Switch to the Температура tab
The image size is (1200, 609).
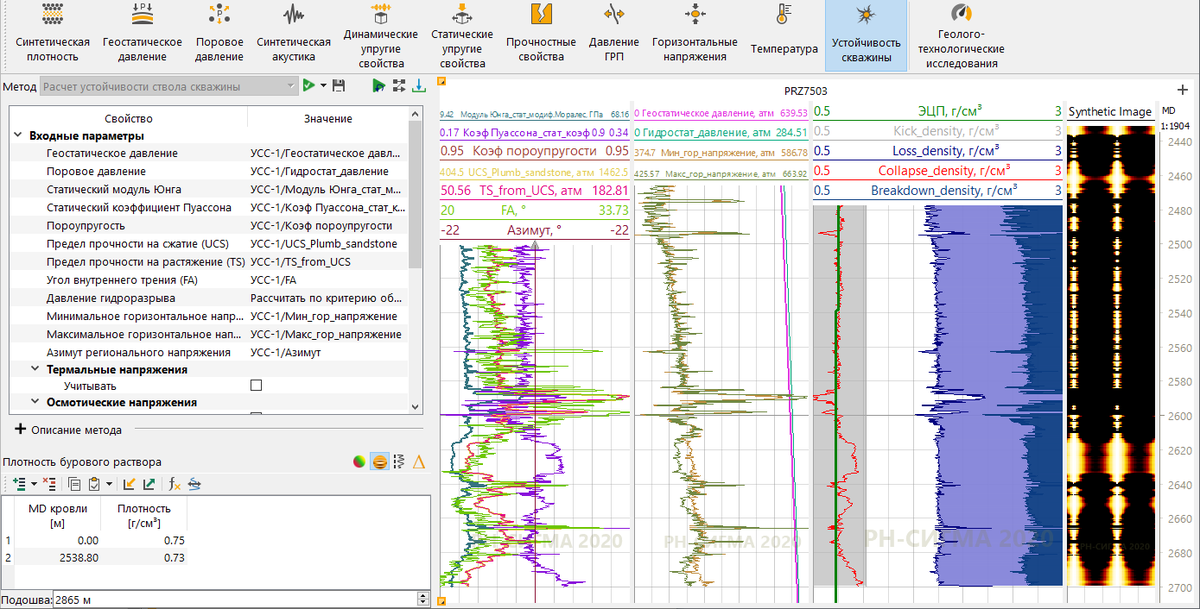(x=784, y=35)
